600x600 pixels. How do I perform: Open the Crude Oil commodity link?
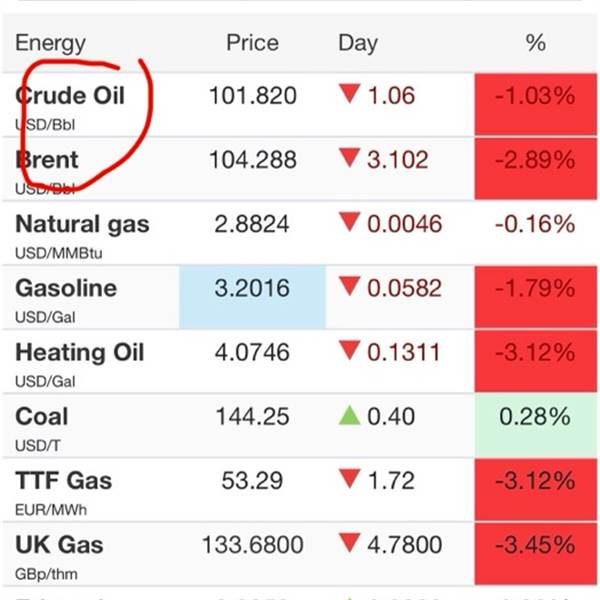click(x=70, y=96)
